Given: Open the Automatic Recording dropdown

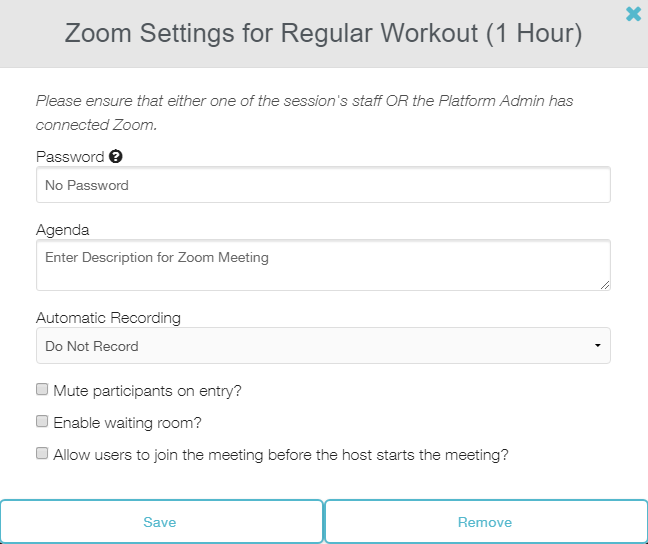Looking at the screenshot, I should (x=323, y=346).
